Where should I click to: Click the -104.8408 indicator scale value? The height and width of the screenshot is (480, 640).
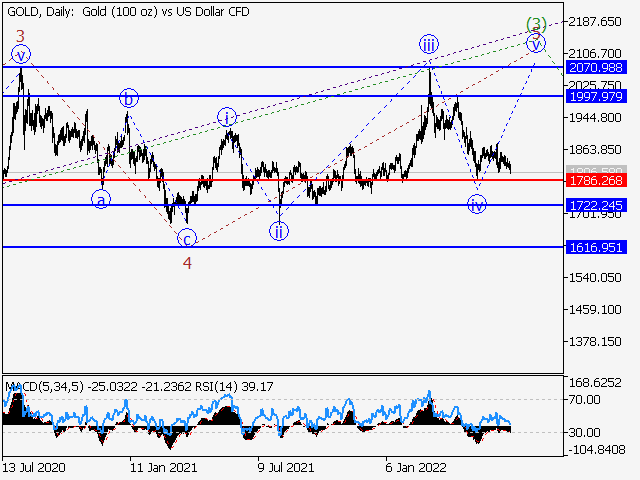pos(596,450)
